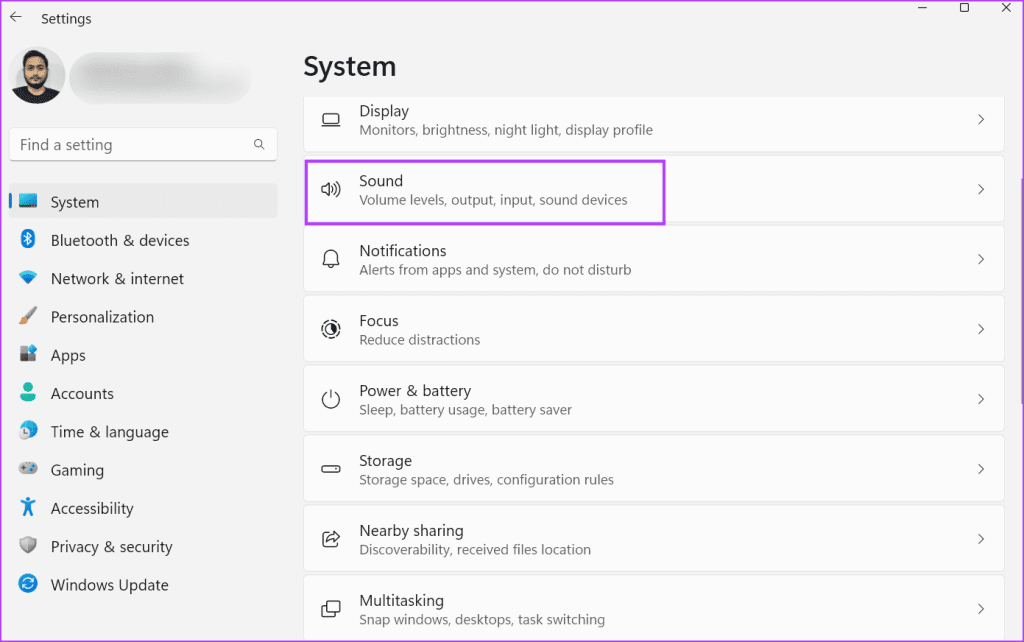
Task: Click the Gaming controller icon
Action: click(28, 470)
